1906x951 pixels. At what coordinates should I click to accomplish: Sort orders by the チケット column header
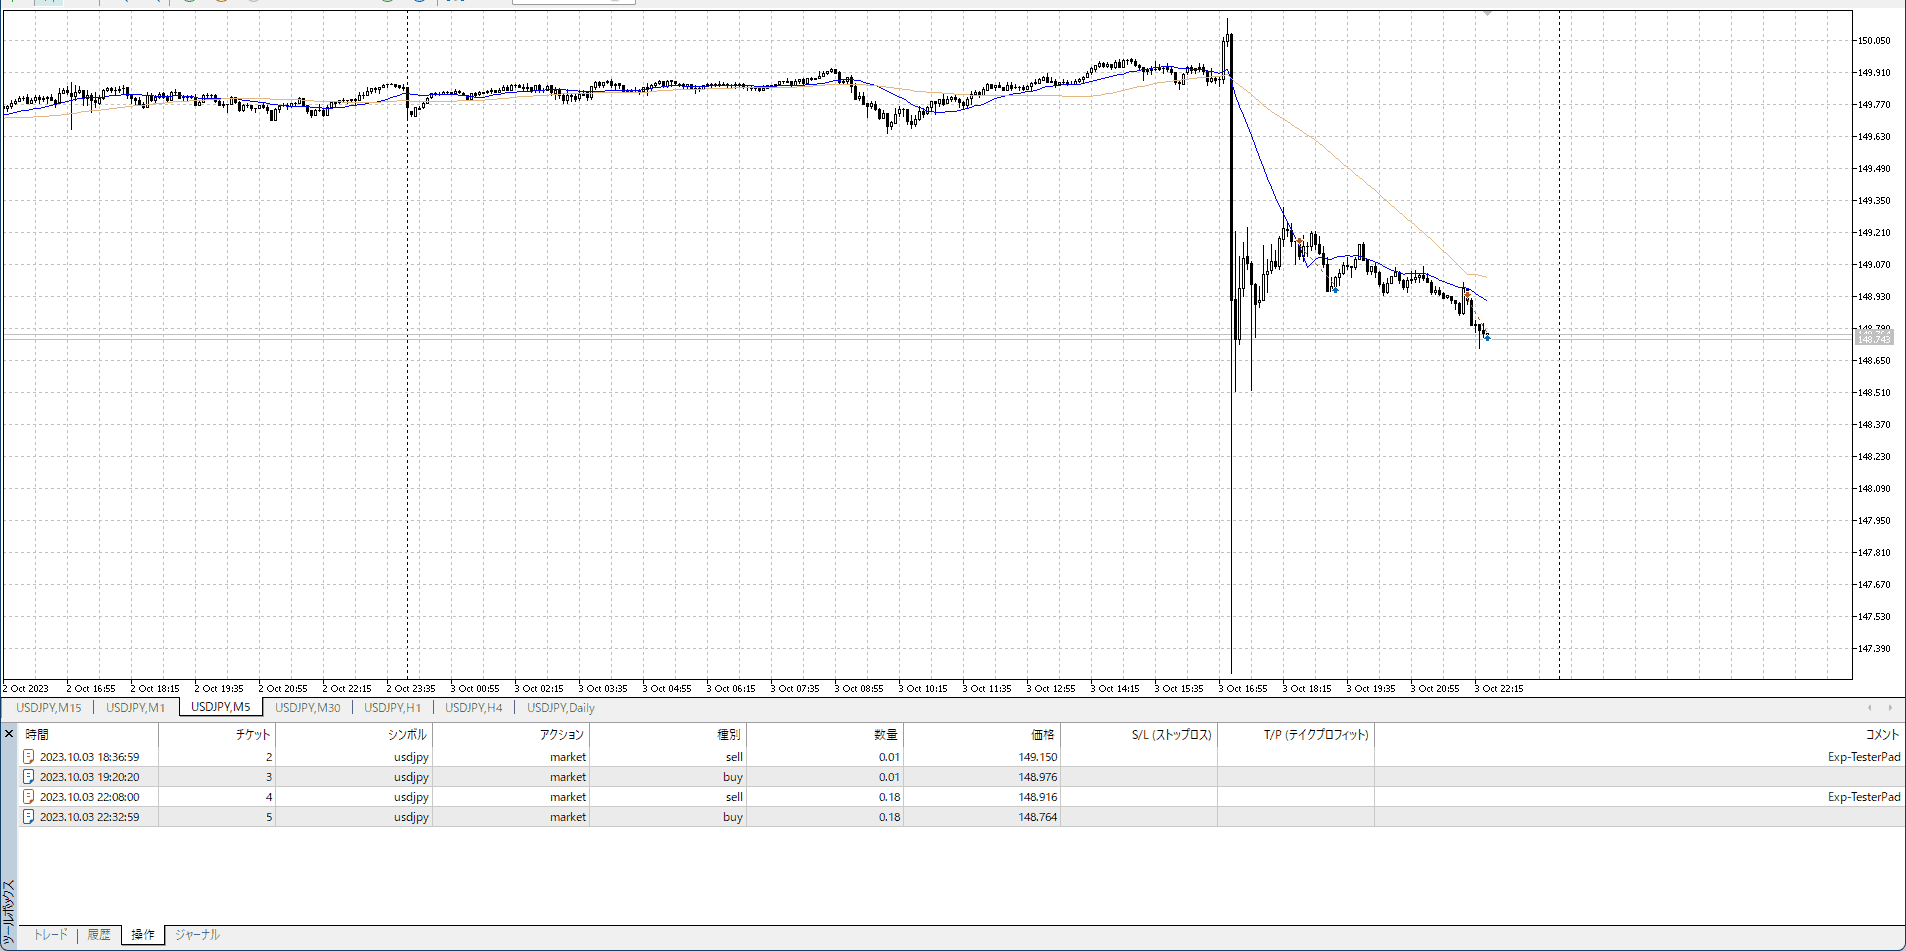coord(252,735)
